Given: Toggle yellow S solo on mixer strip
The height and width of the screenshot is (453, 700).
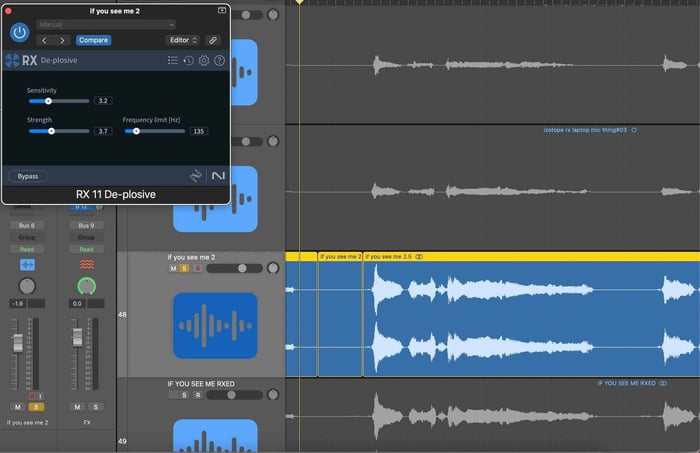Looking at the screenshot, I should pos(36,407).
